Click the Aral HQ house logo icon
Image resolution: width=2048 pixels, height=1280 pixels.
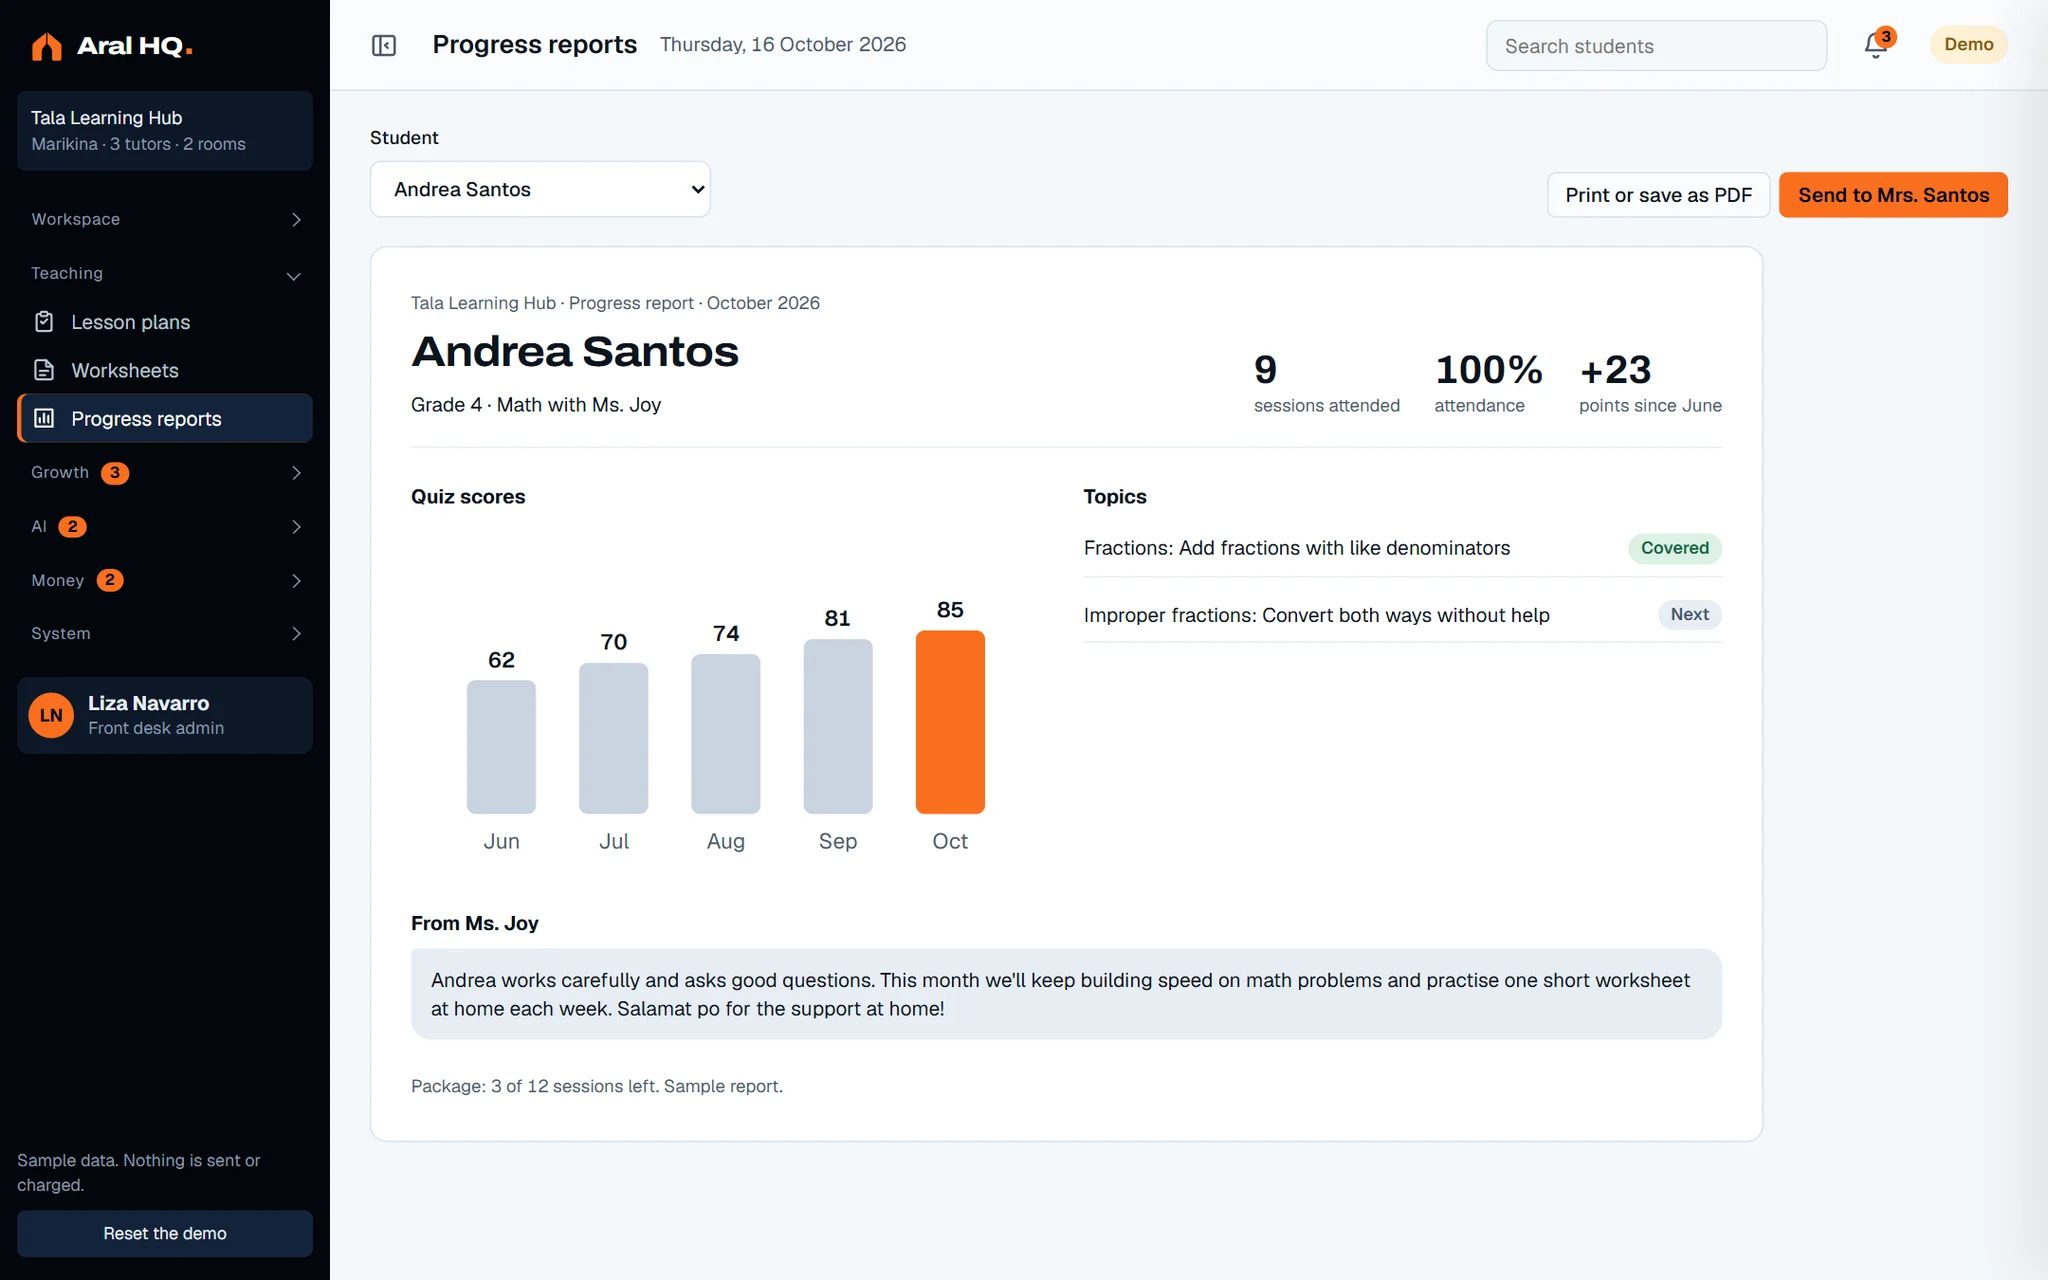pyautogui.click(x=46, y=46)
